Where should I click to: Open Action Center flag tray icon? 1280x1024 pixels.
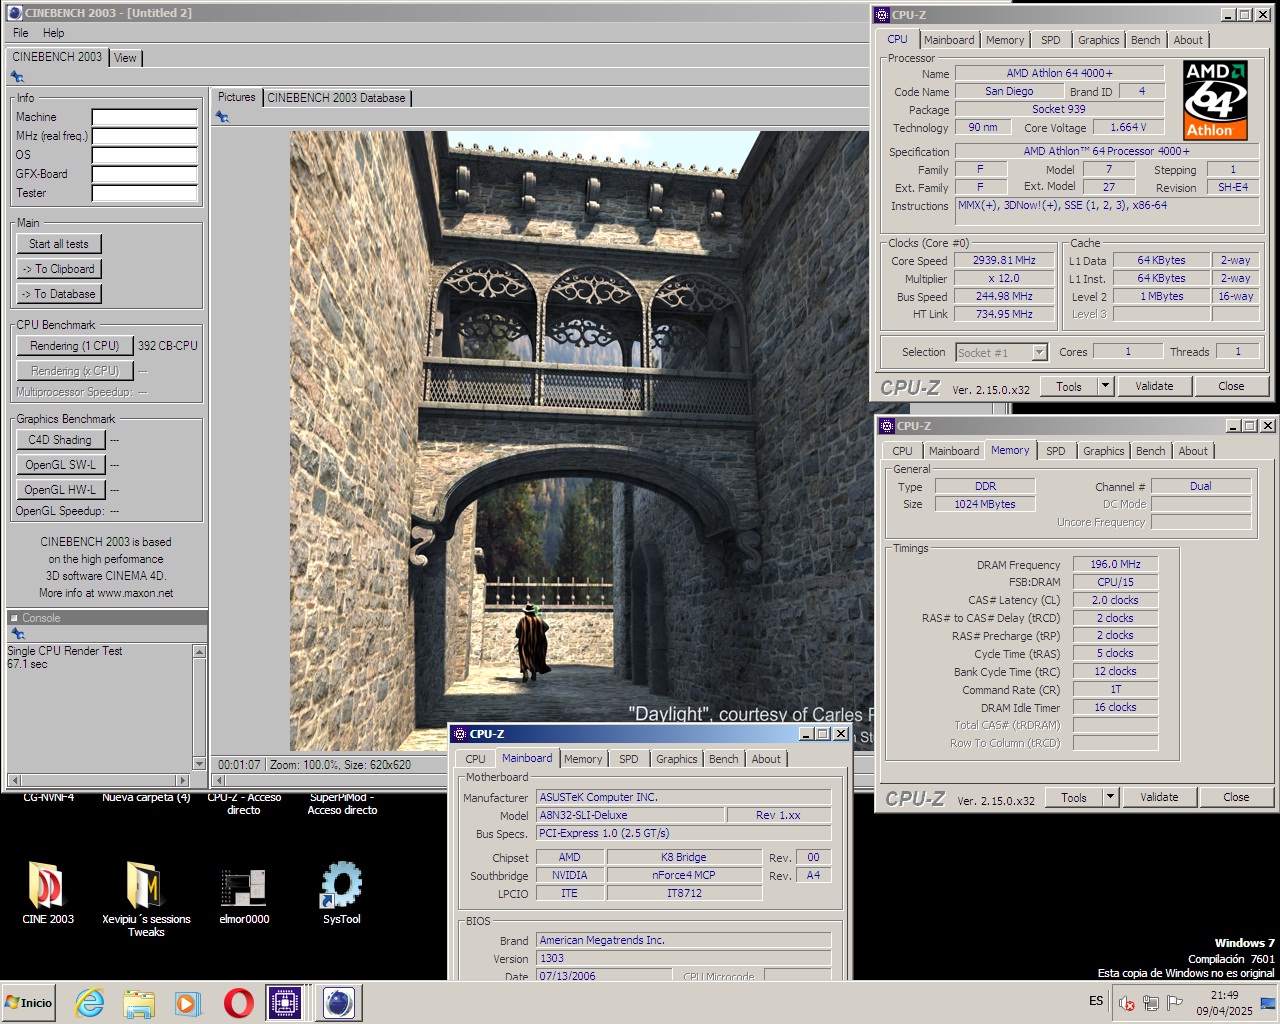coord(1175,1003)
